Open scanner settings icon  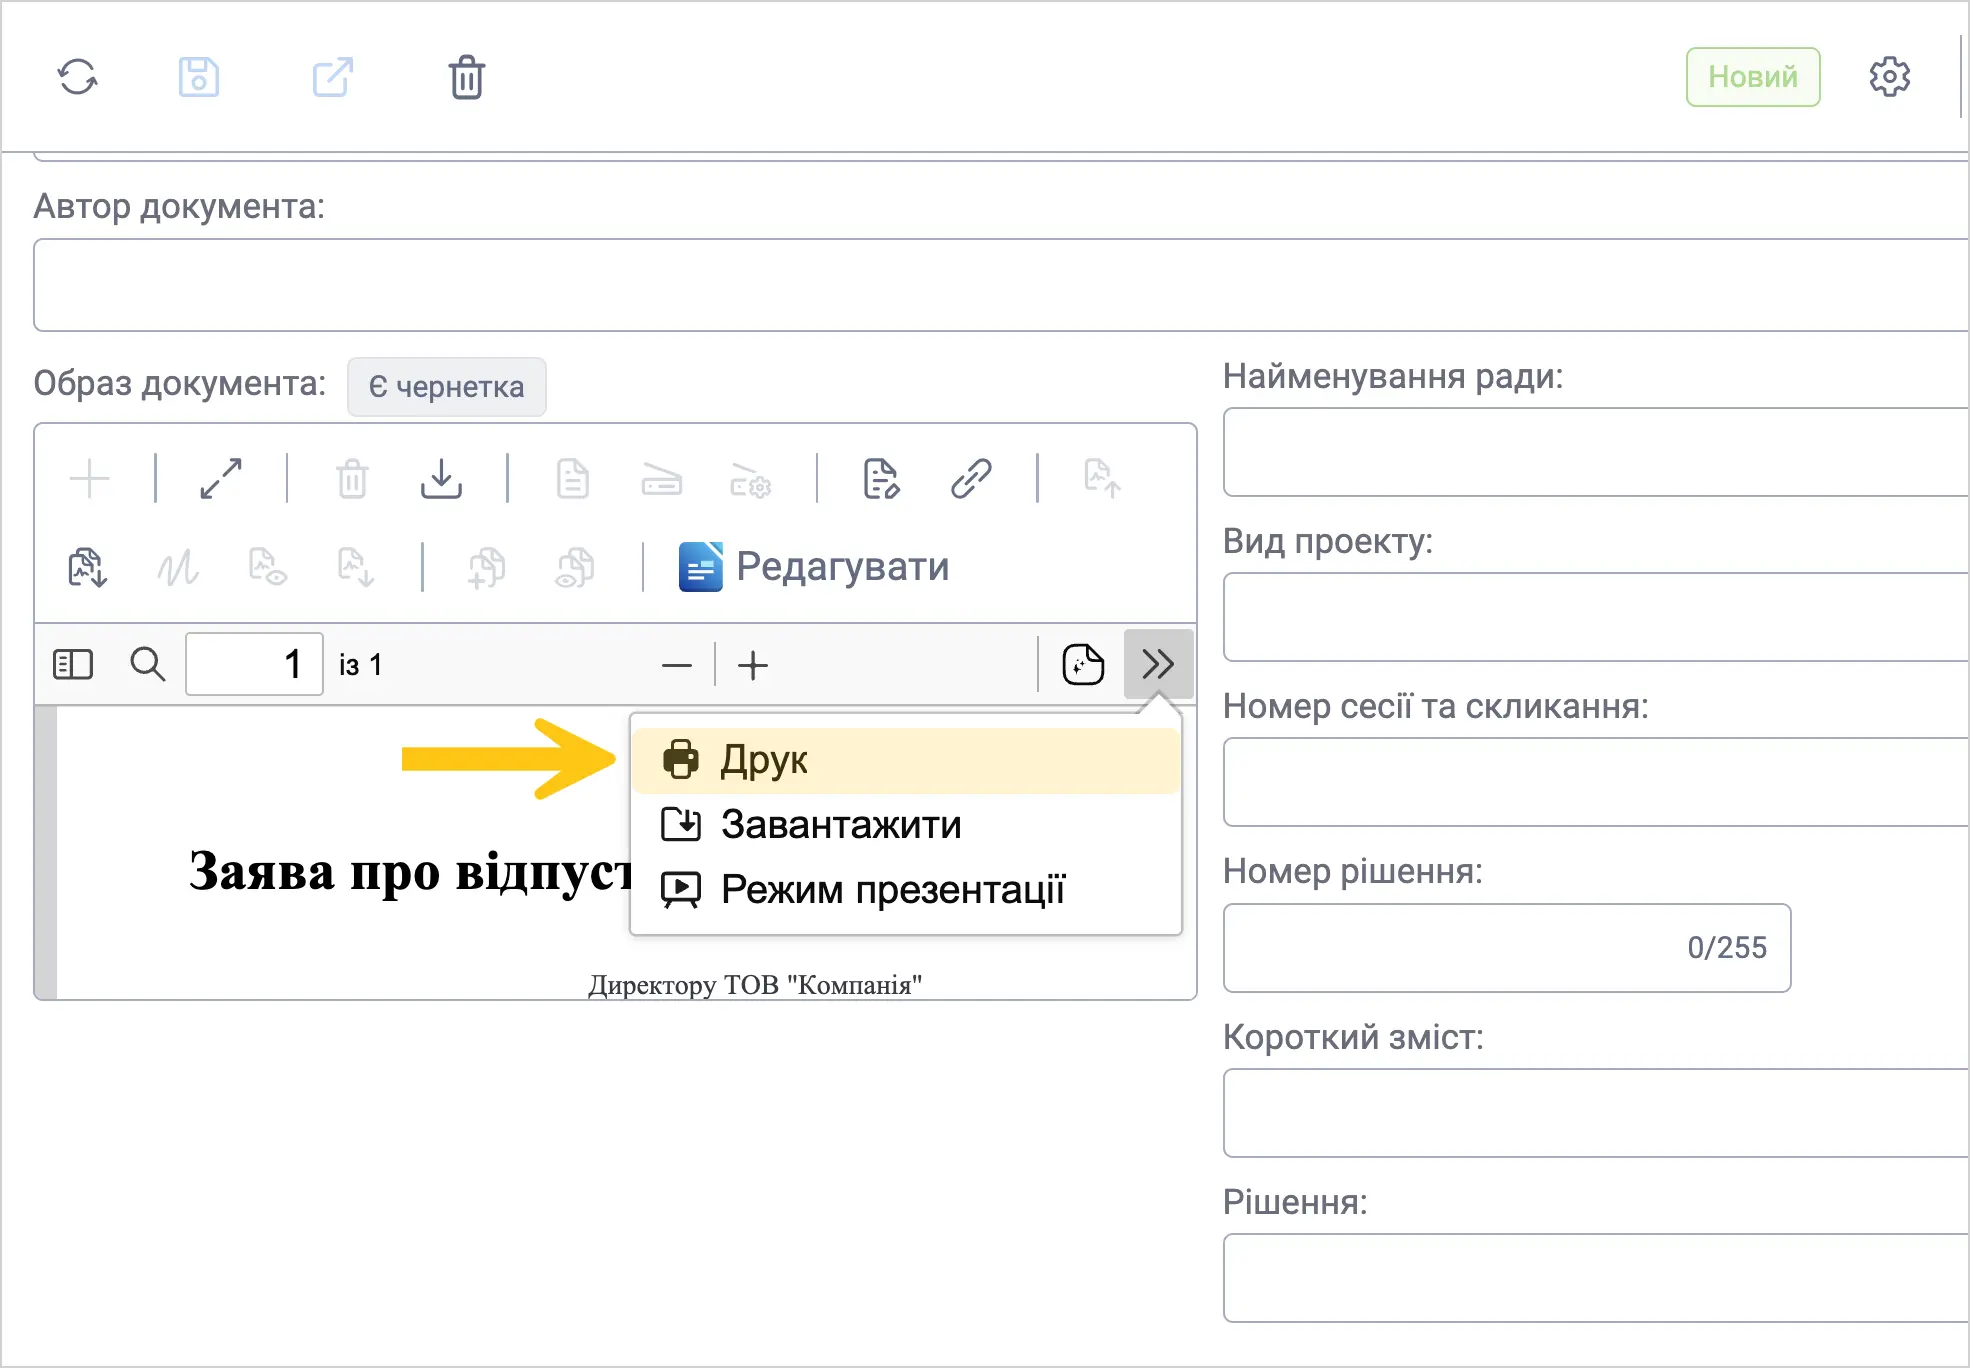pyautogui.click(x=750, y=479)
